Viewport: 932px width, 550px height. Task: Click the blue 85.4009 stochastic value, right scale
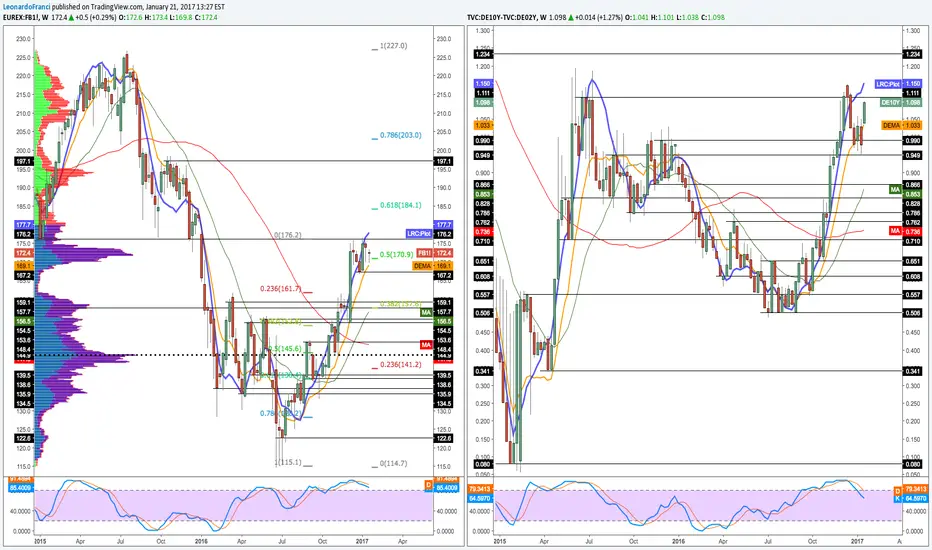[x=447, y=488]
